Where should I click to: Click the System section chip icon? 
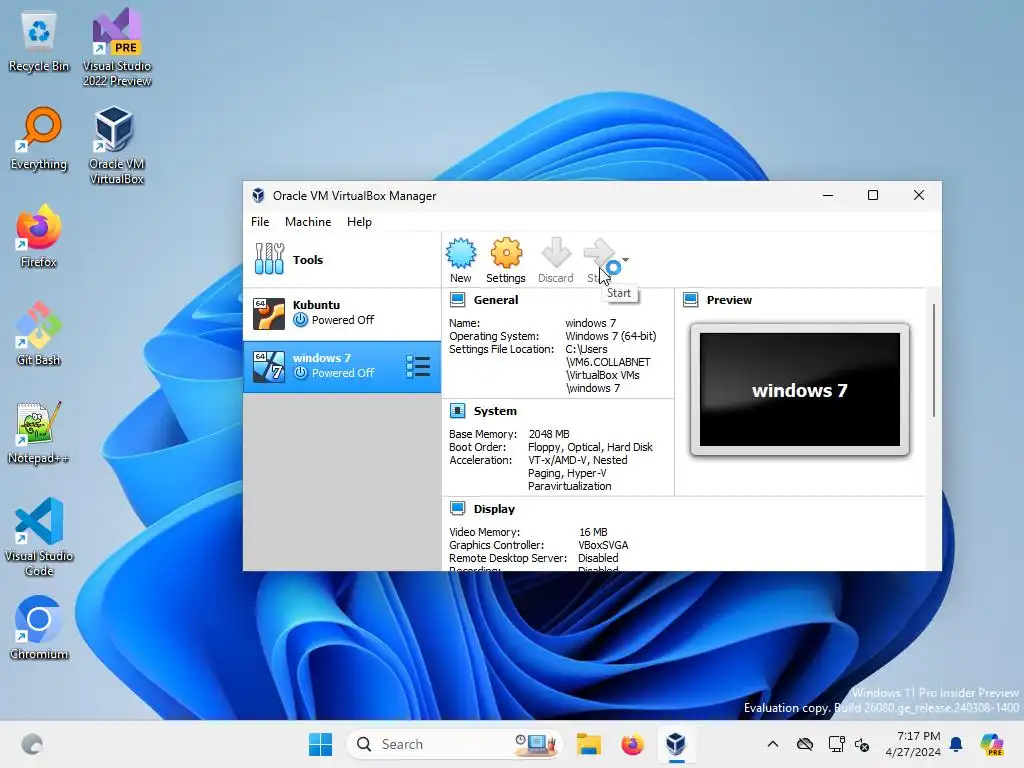[458, 411]
